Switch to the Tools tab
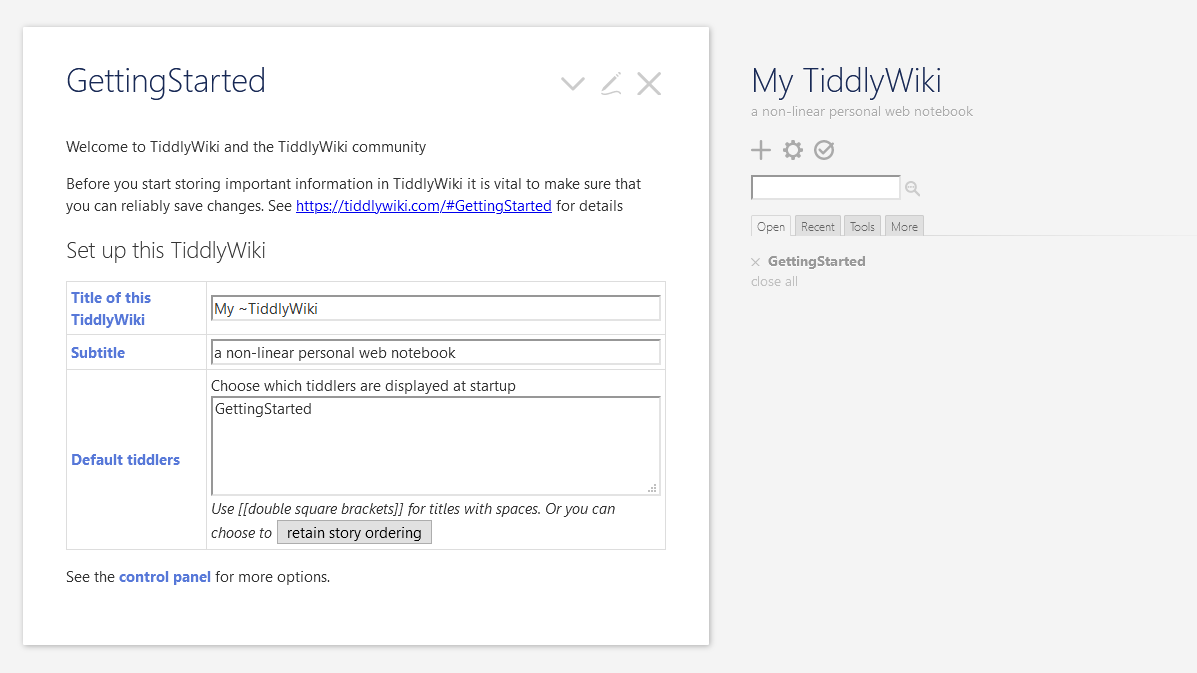Screen dimensions: 1197x673 point(863,227)
